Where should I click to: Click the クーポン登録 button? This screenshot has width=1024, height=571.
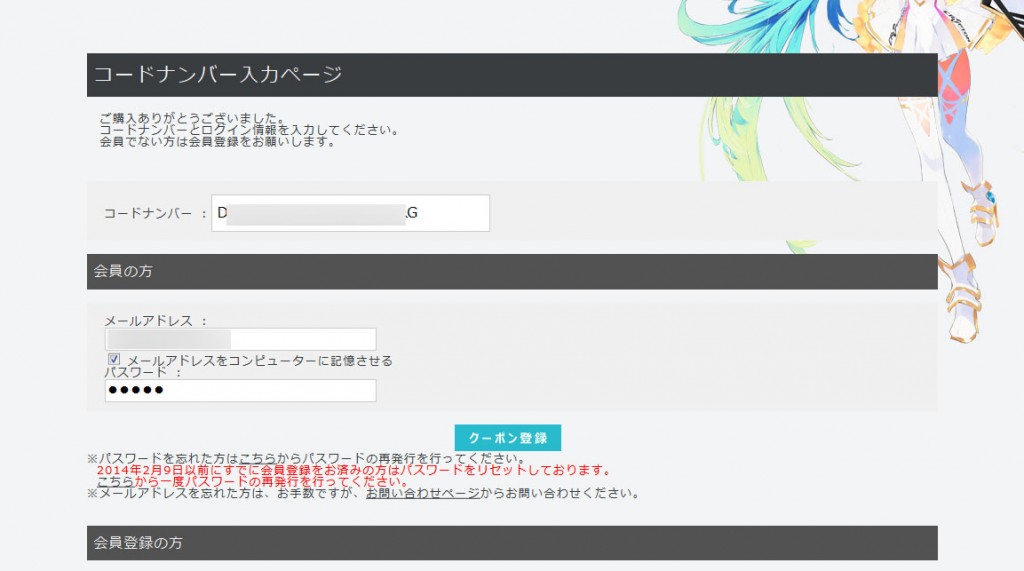pos(507,438)
